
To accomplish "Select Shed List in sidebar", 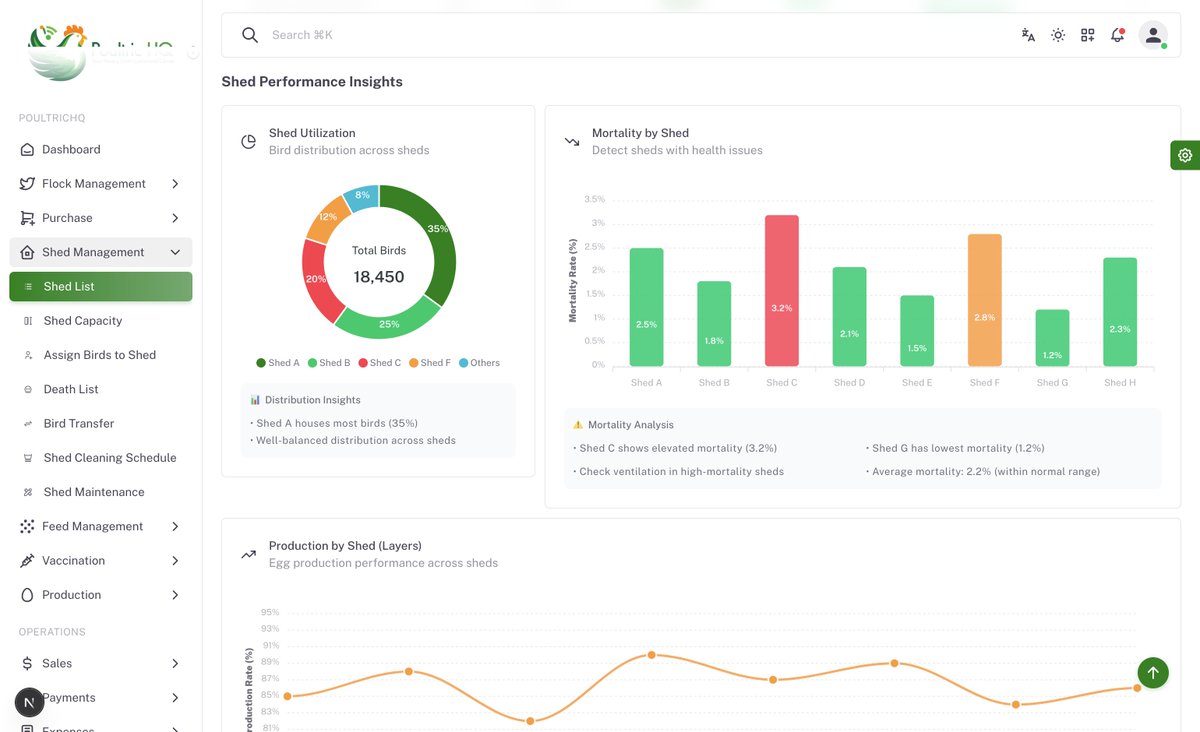I will click(x=101, y=286).
